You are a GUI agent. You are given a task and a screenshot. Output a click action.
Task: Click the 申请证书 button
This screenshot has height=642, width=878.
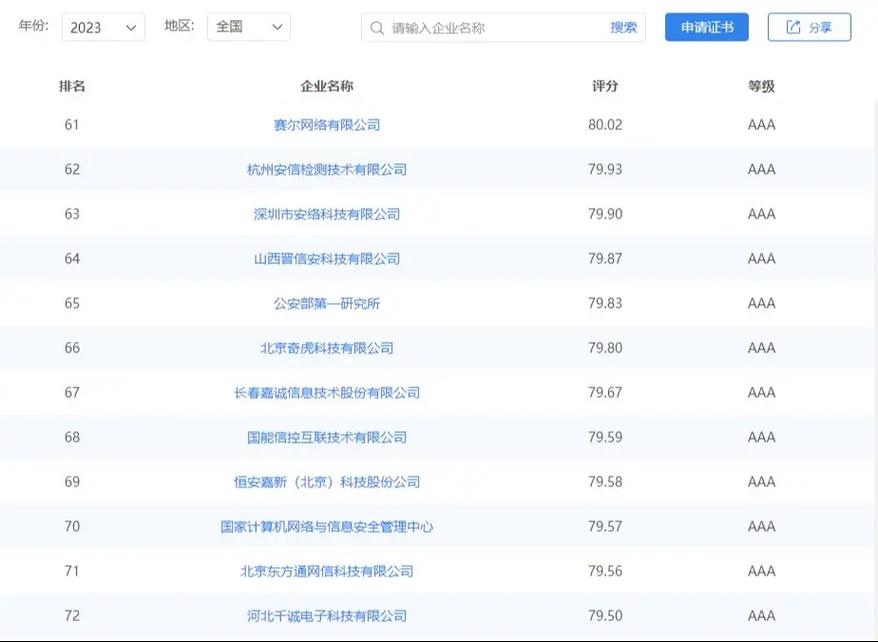click(707, 27)
